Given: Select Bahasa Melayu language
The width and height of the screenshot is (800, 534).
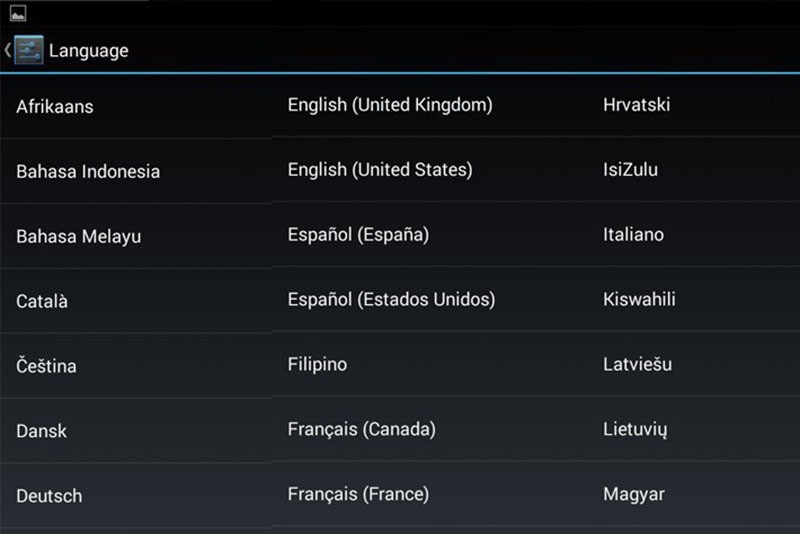Looking at the screenshot, I should (78, 236).
